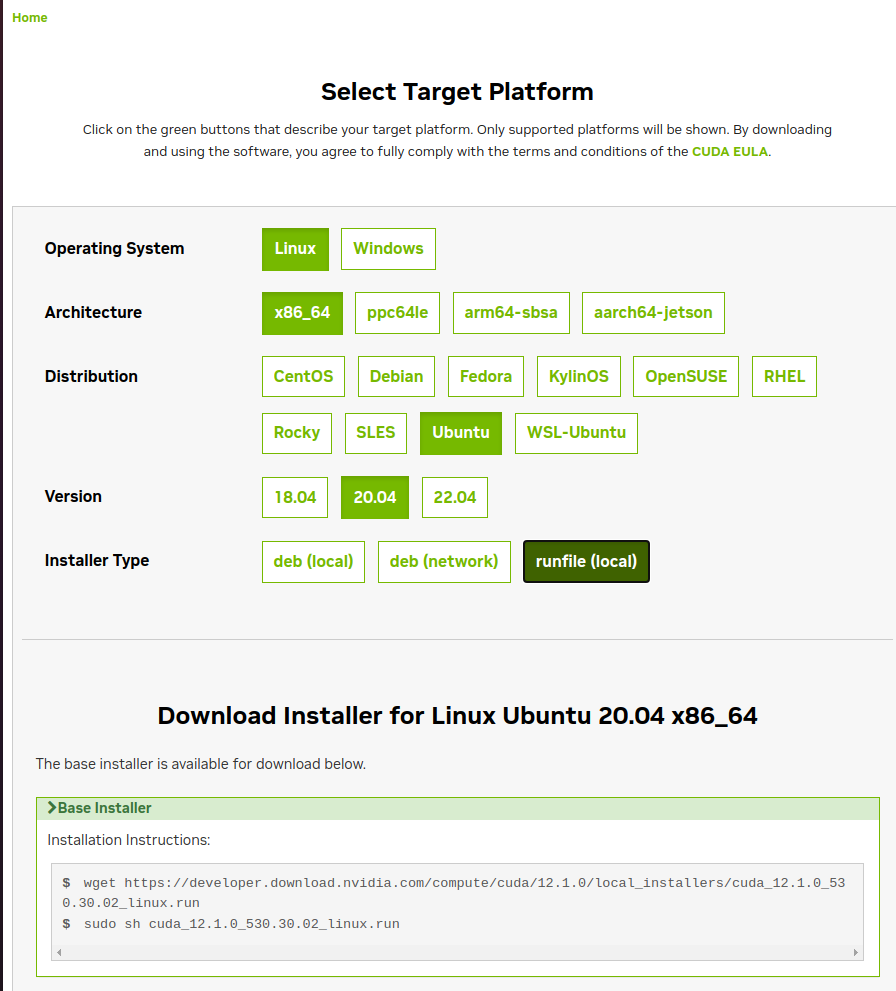Click the horizontal scrollbar track under commands
Screen dimensions: 896x991
coord(457,952)
